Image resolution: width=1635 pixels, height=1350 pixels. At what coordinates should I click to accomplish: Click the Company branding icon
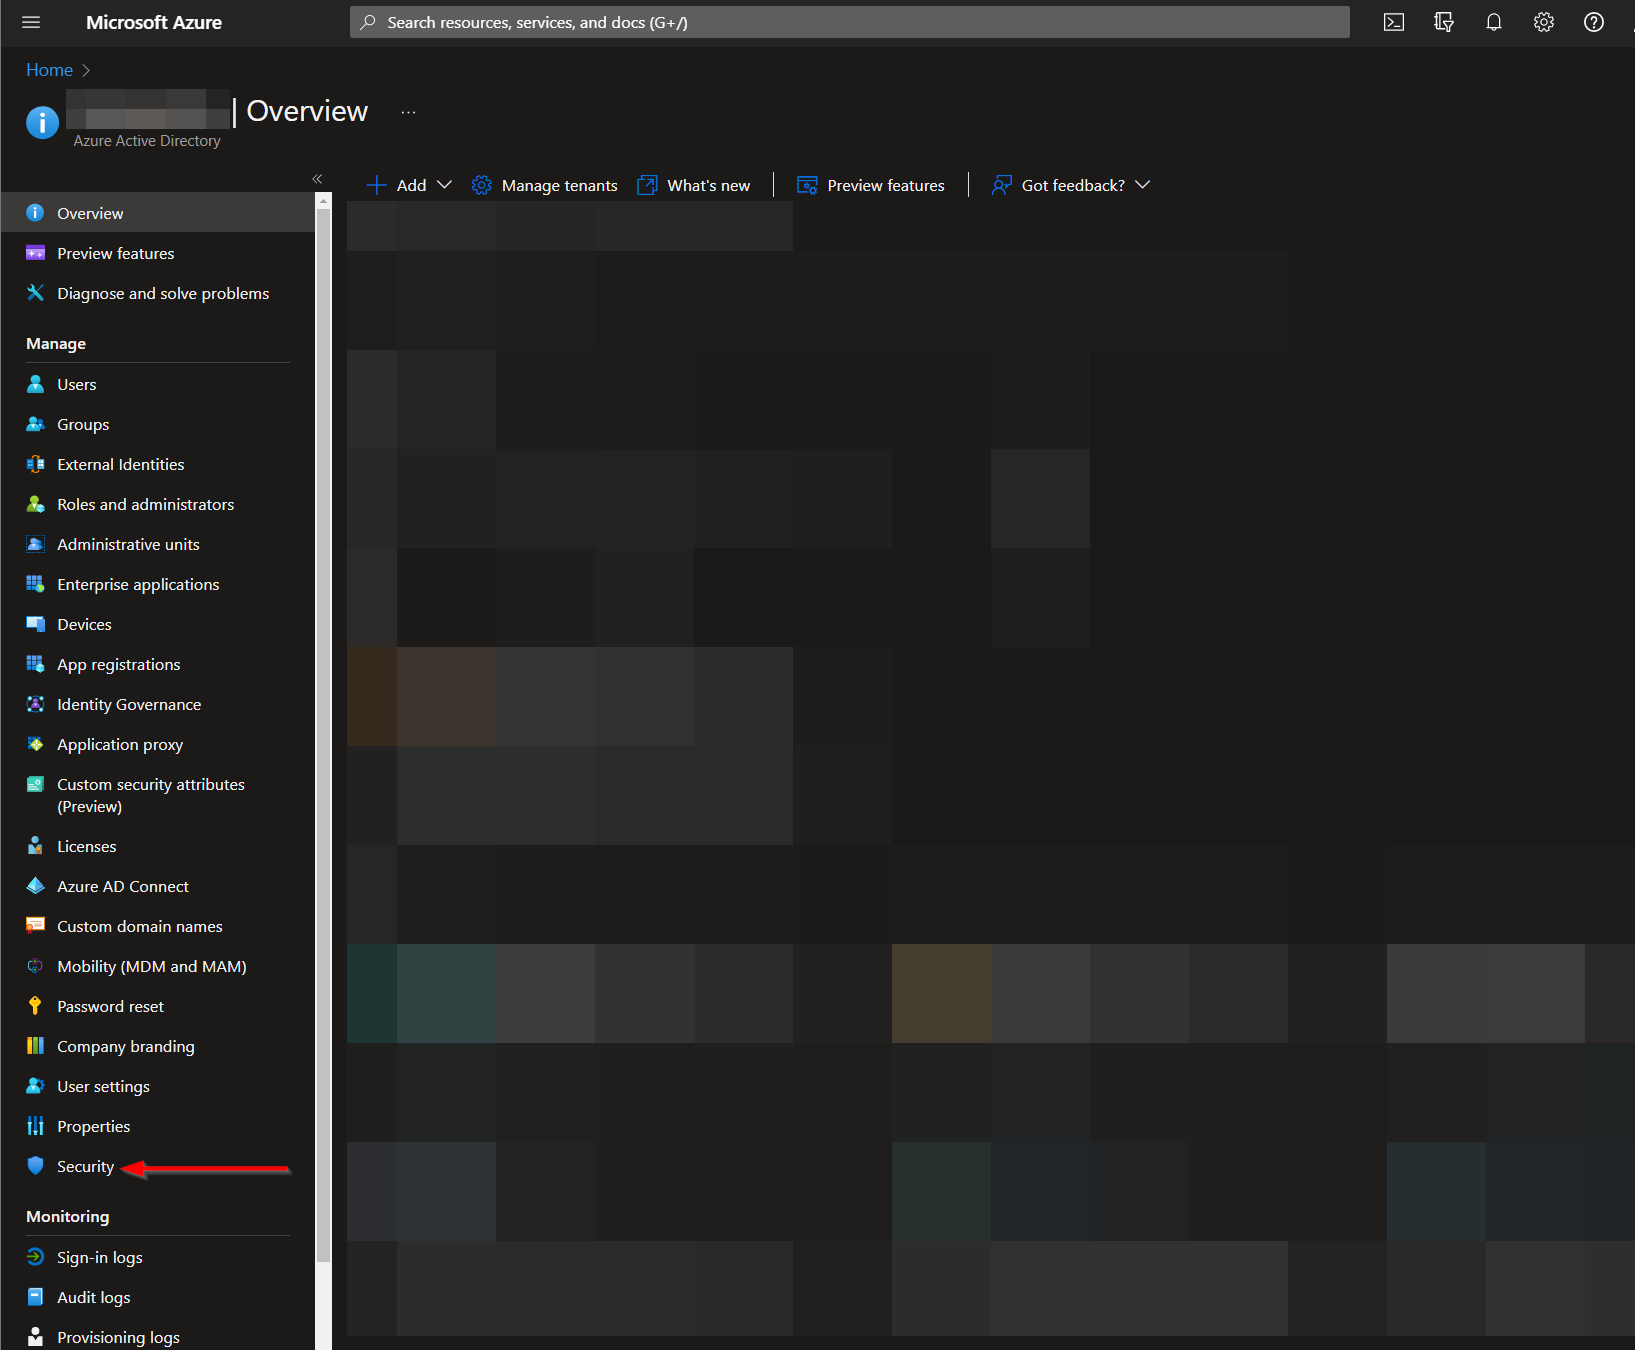pyautogui.click(x=35, y=1046)
